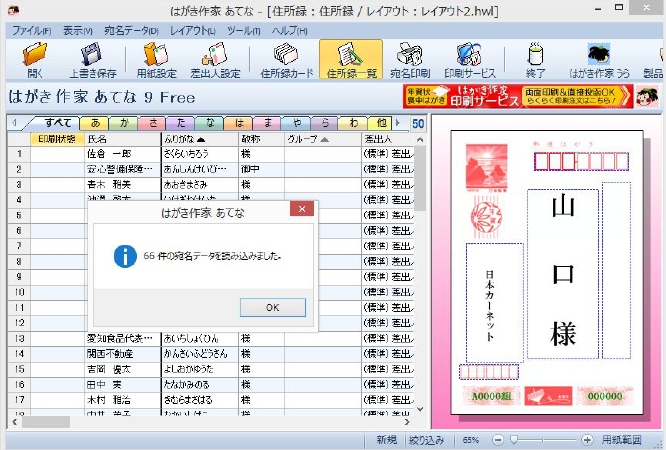Sort by ふりがな column header
This screenshot has width=666, height=450.
(200, 139)
